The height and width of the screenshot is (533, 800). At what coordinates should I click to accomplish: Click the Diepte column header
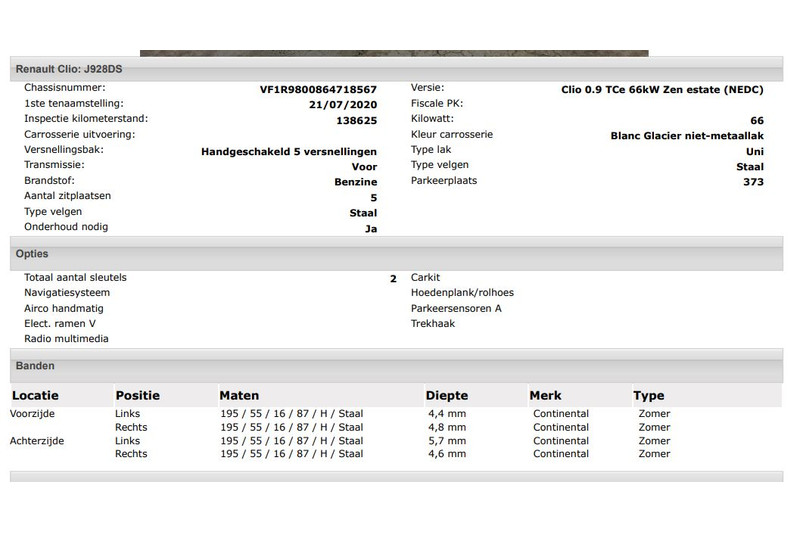(446, 395)
